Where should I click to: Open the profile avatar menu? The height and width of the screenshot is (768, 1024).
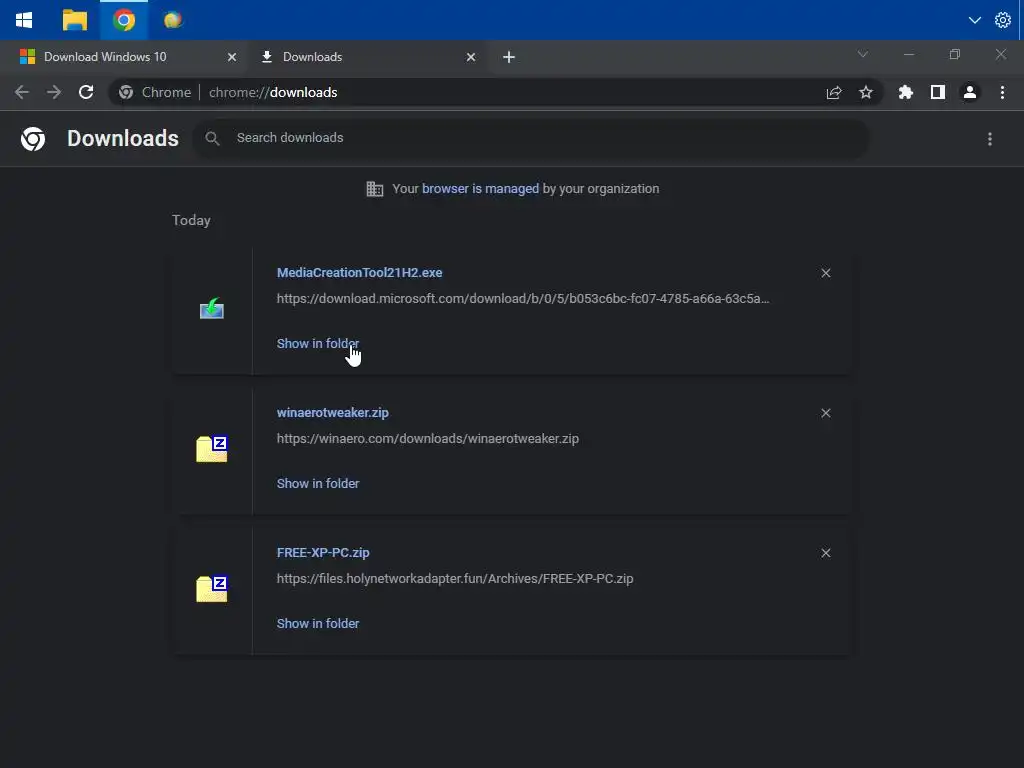(x=970, y=93)
